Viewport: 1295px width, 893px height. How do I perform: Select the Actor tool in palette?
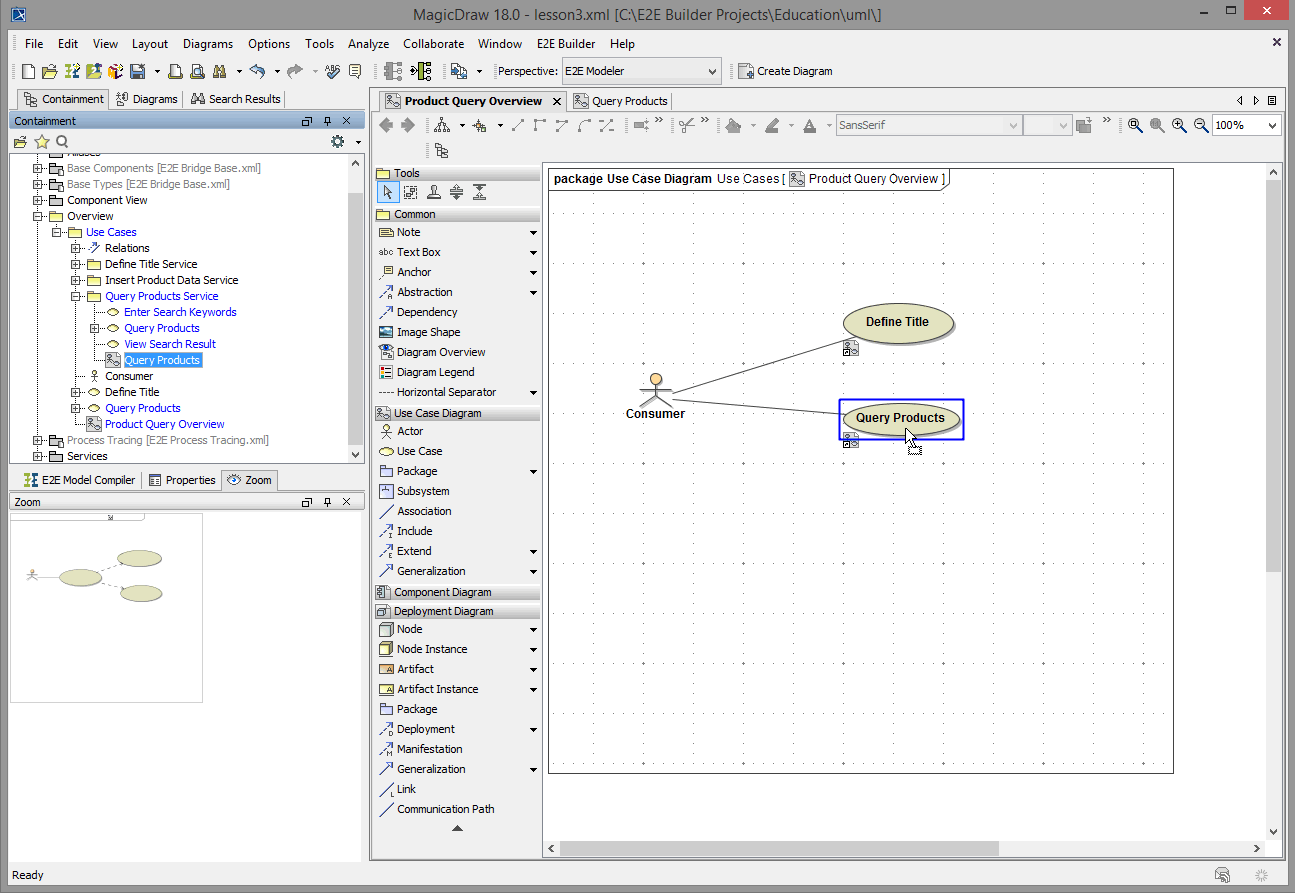[x=410, y=431]
